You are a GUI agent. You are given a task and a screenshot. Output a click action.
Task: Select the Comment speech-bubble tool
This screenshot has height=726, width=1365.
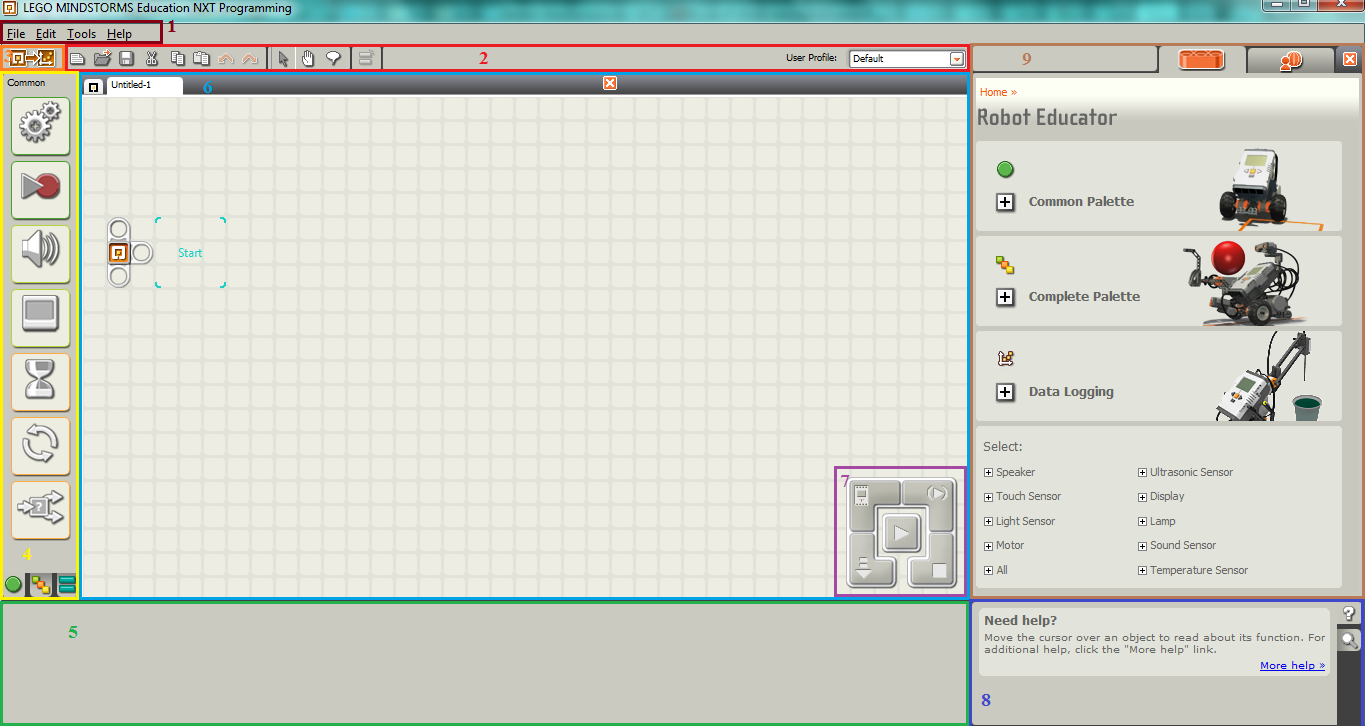coord(333,58)
